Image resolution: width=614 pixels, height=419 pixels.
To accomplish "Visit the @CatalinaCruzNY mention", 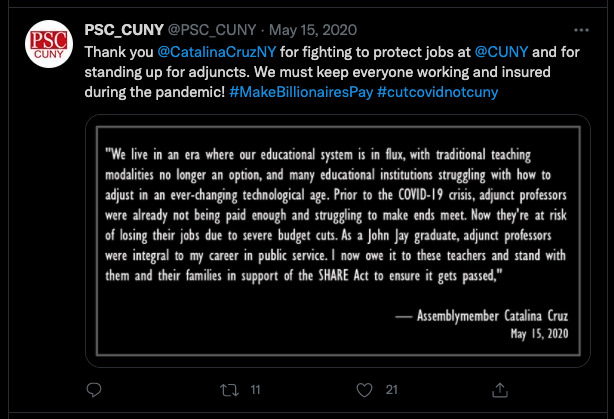I will 210,49.
